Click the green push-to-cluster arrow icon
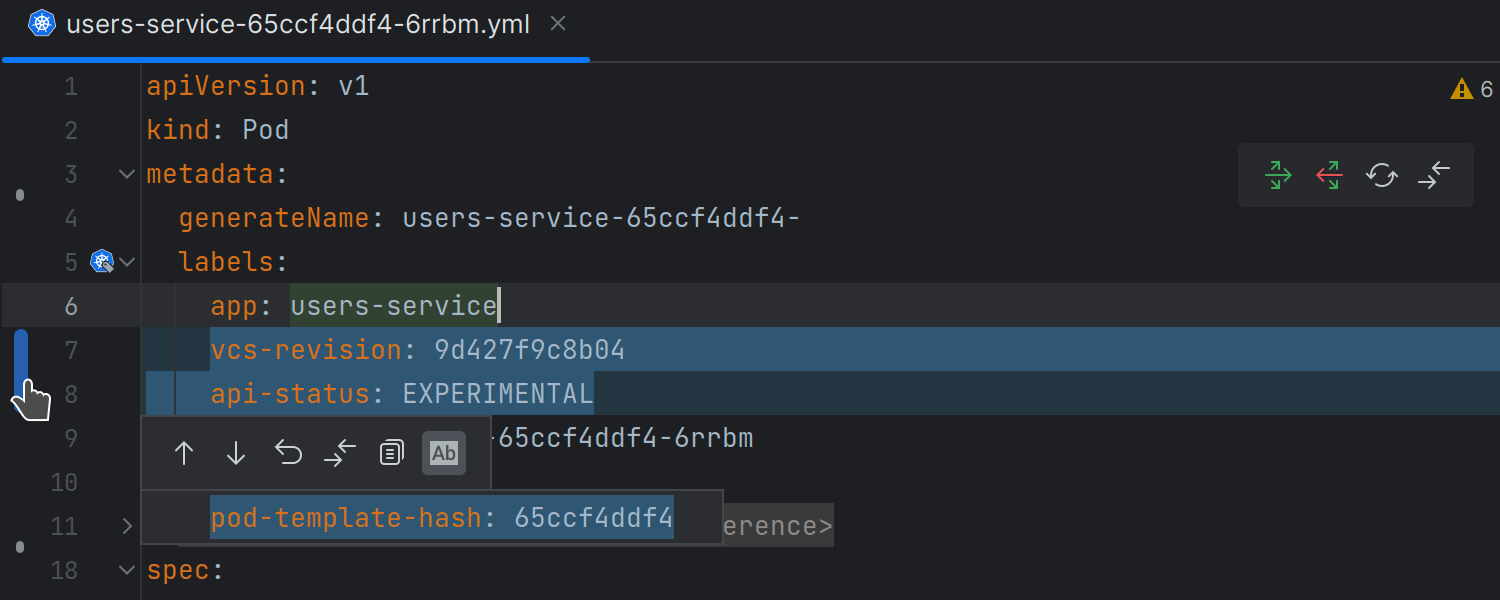The image size is (1500, 600). (1278, 174)
